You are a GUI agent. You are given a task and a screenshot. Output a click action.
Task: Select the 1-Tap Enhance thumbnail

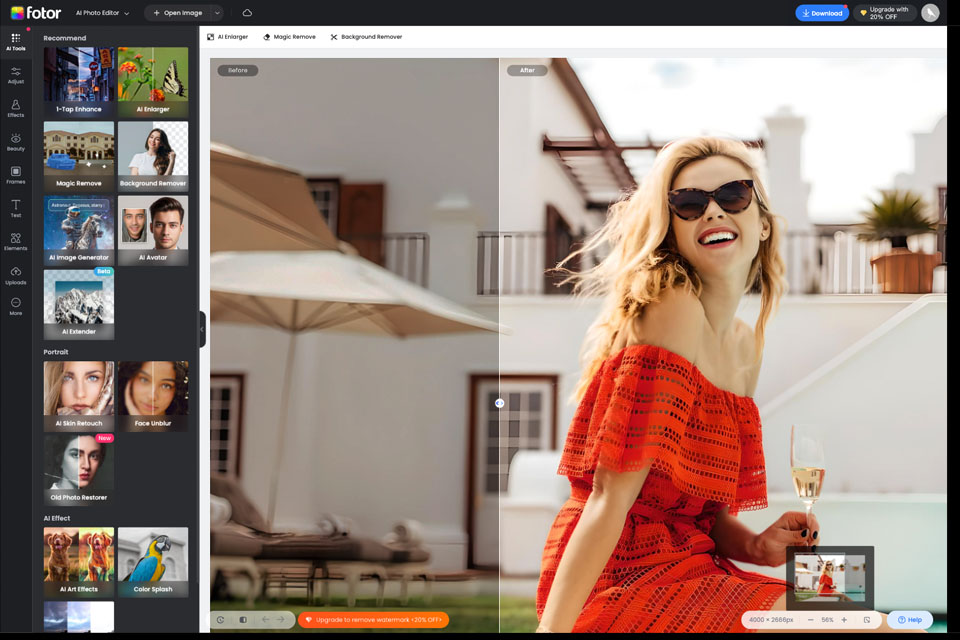point(79,82)
